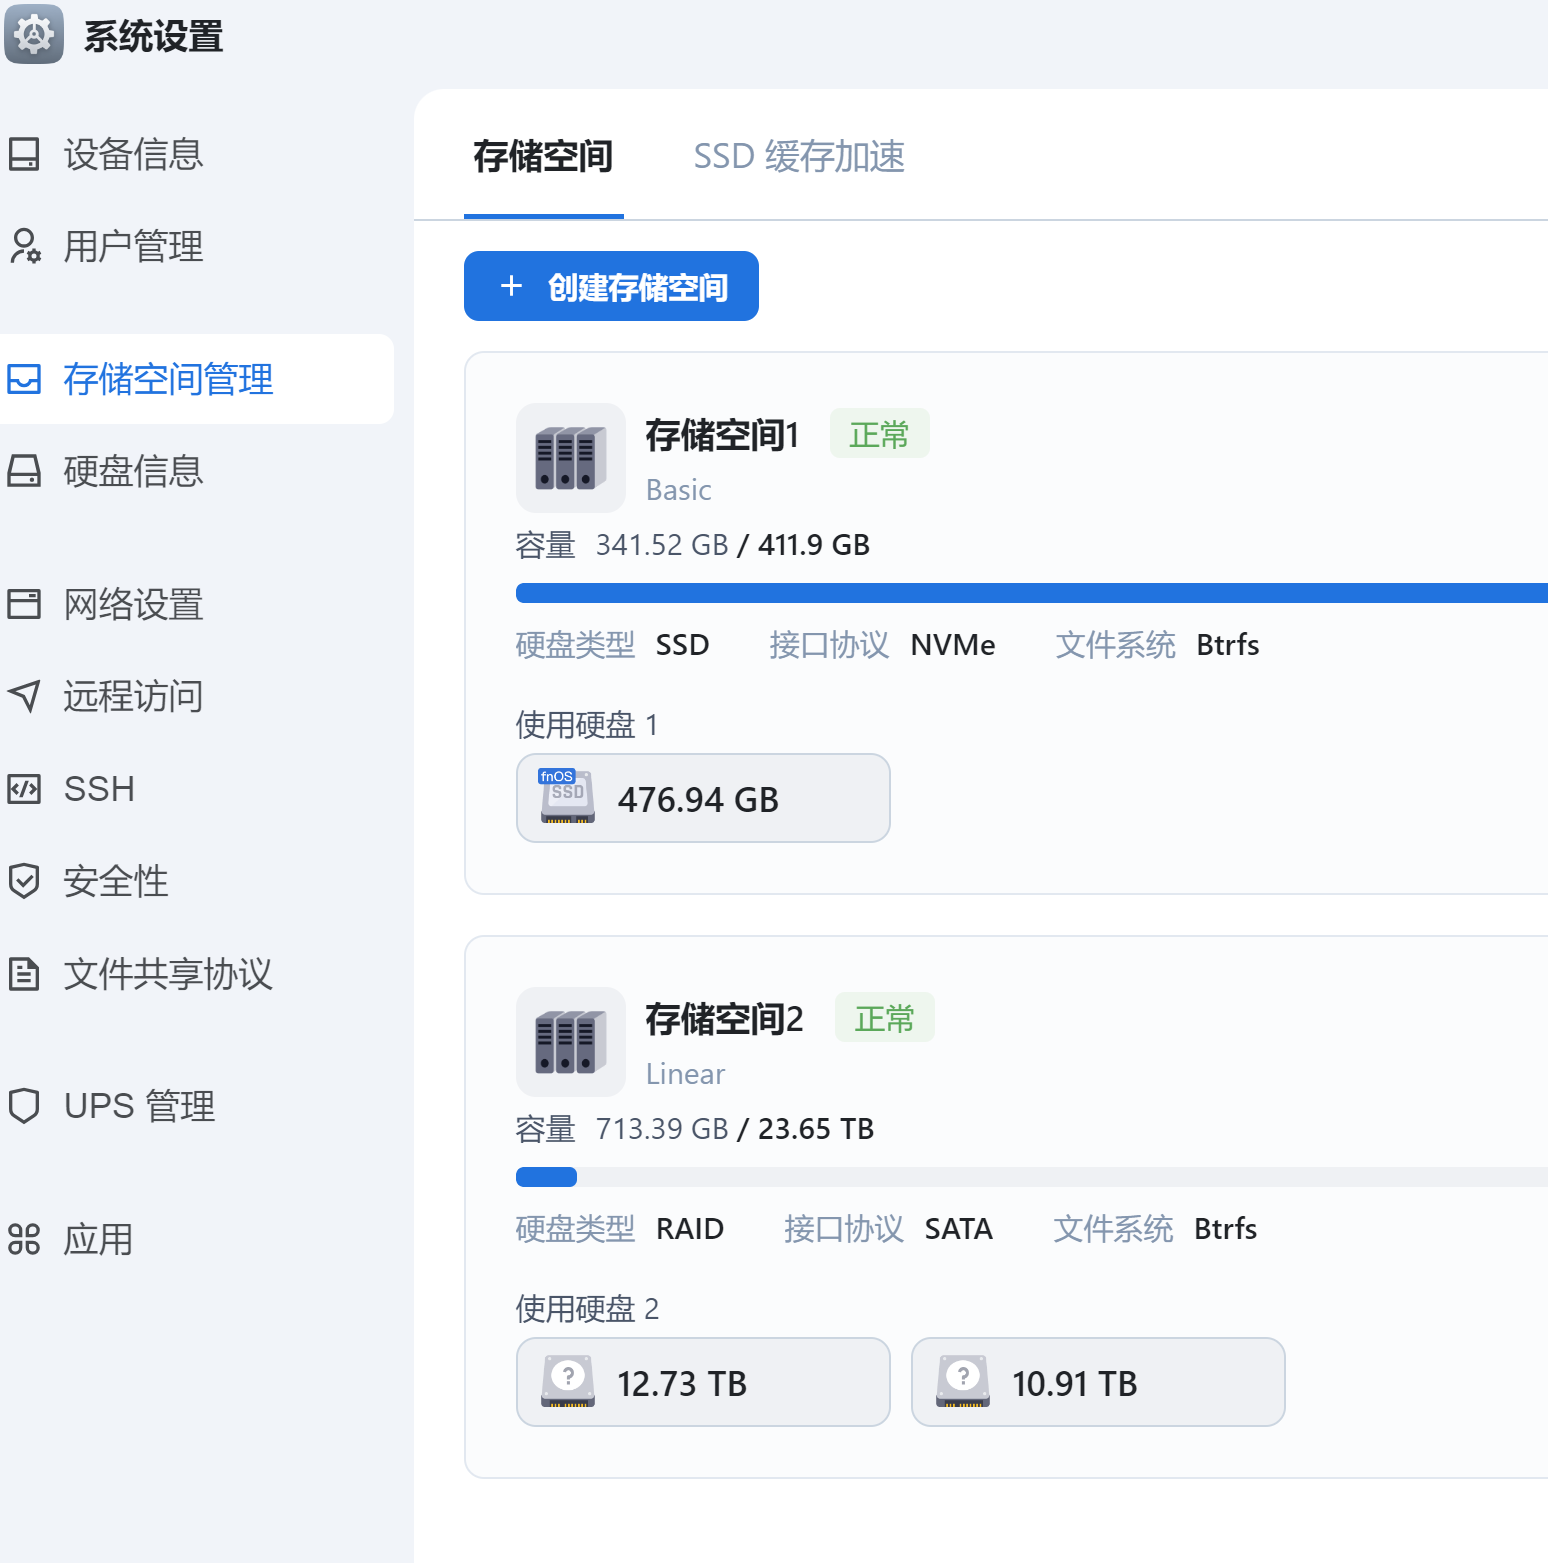Select Storage Space Management in the sidebar
The width and height of the screenshot is (1548, 1563).
167,379
